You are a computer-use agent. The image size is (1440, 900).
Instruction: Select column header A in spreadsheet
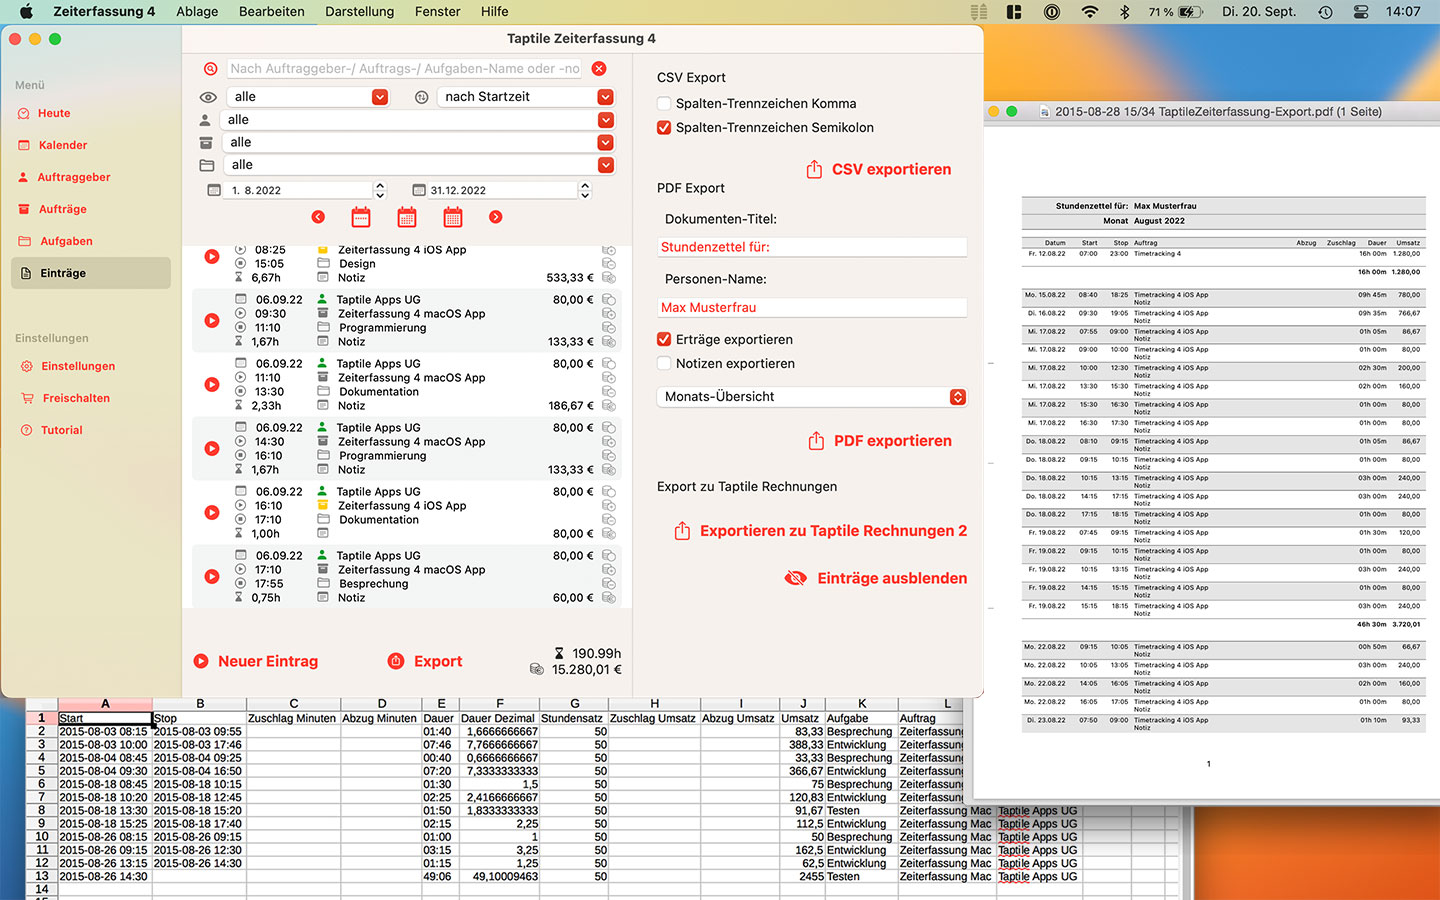[105, 704]
